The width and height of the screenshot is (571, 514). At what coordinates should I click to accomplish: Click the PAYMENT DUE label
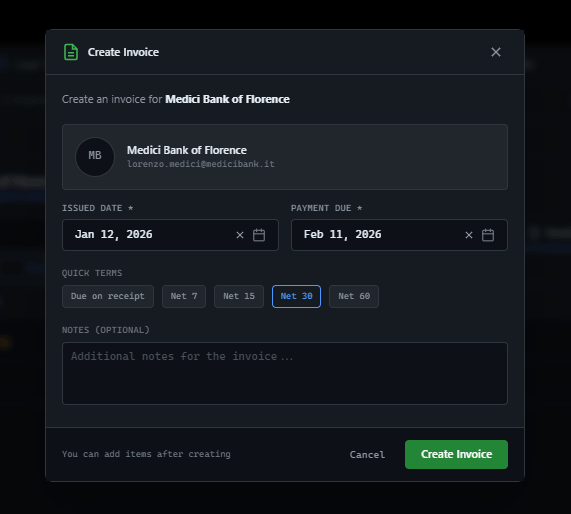[x=326, y=208]
